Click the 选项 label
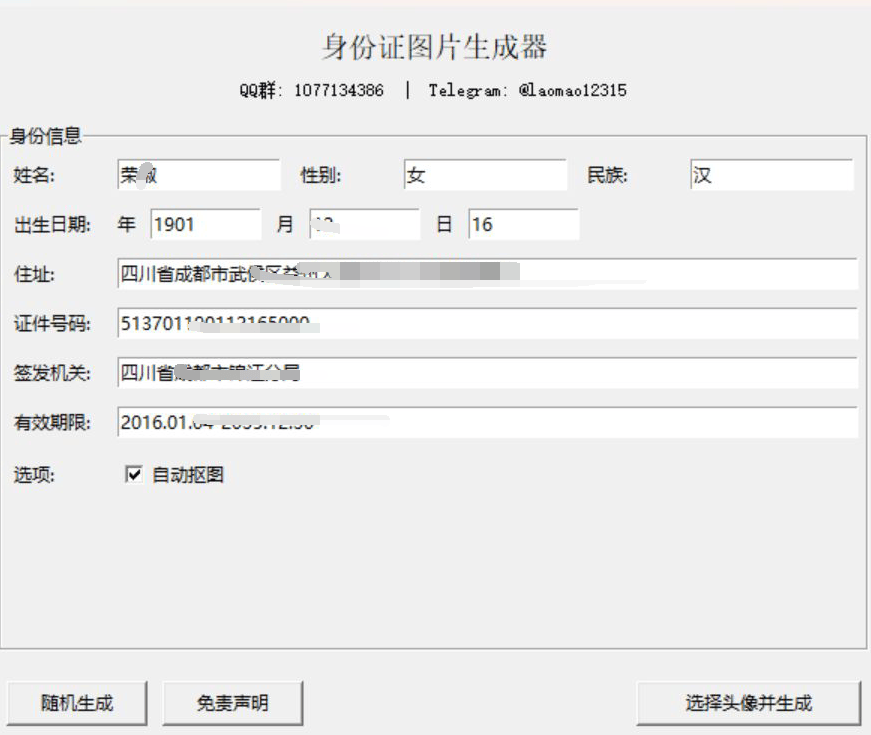 coord(34,475)
